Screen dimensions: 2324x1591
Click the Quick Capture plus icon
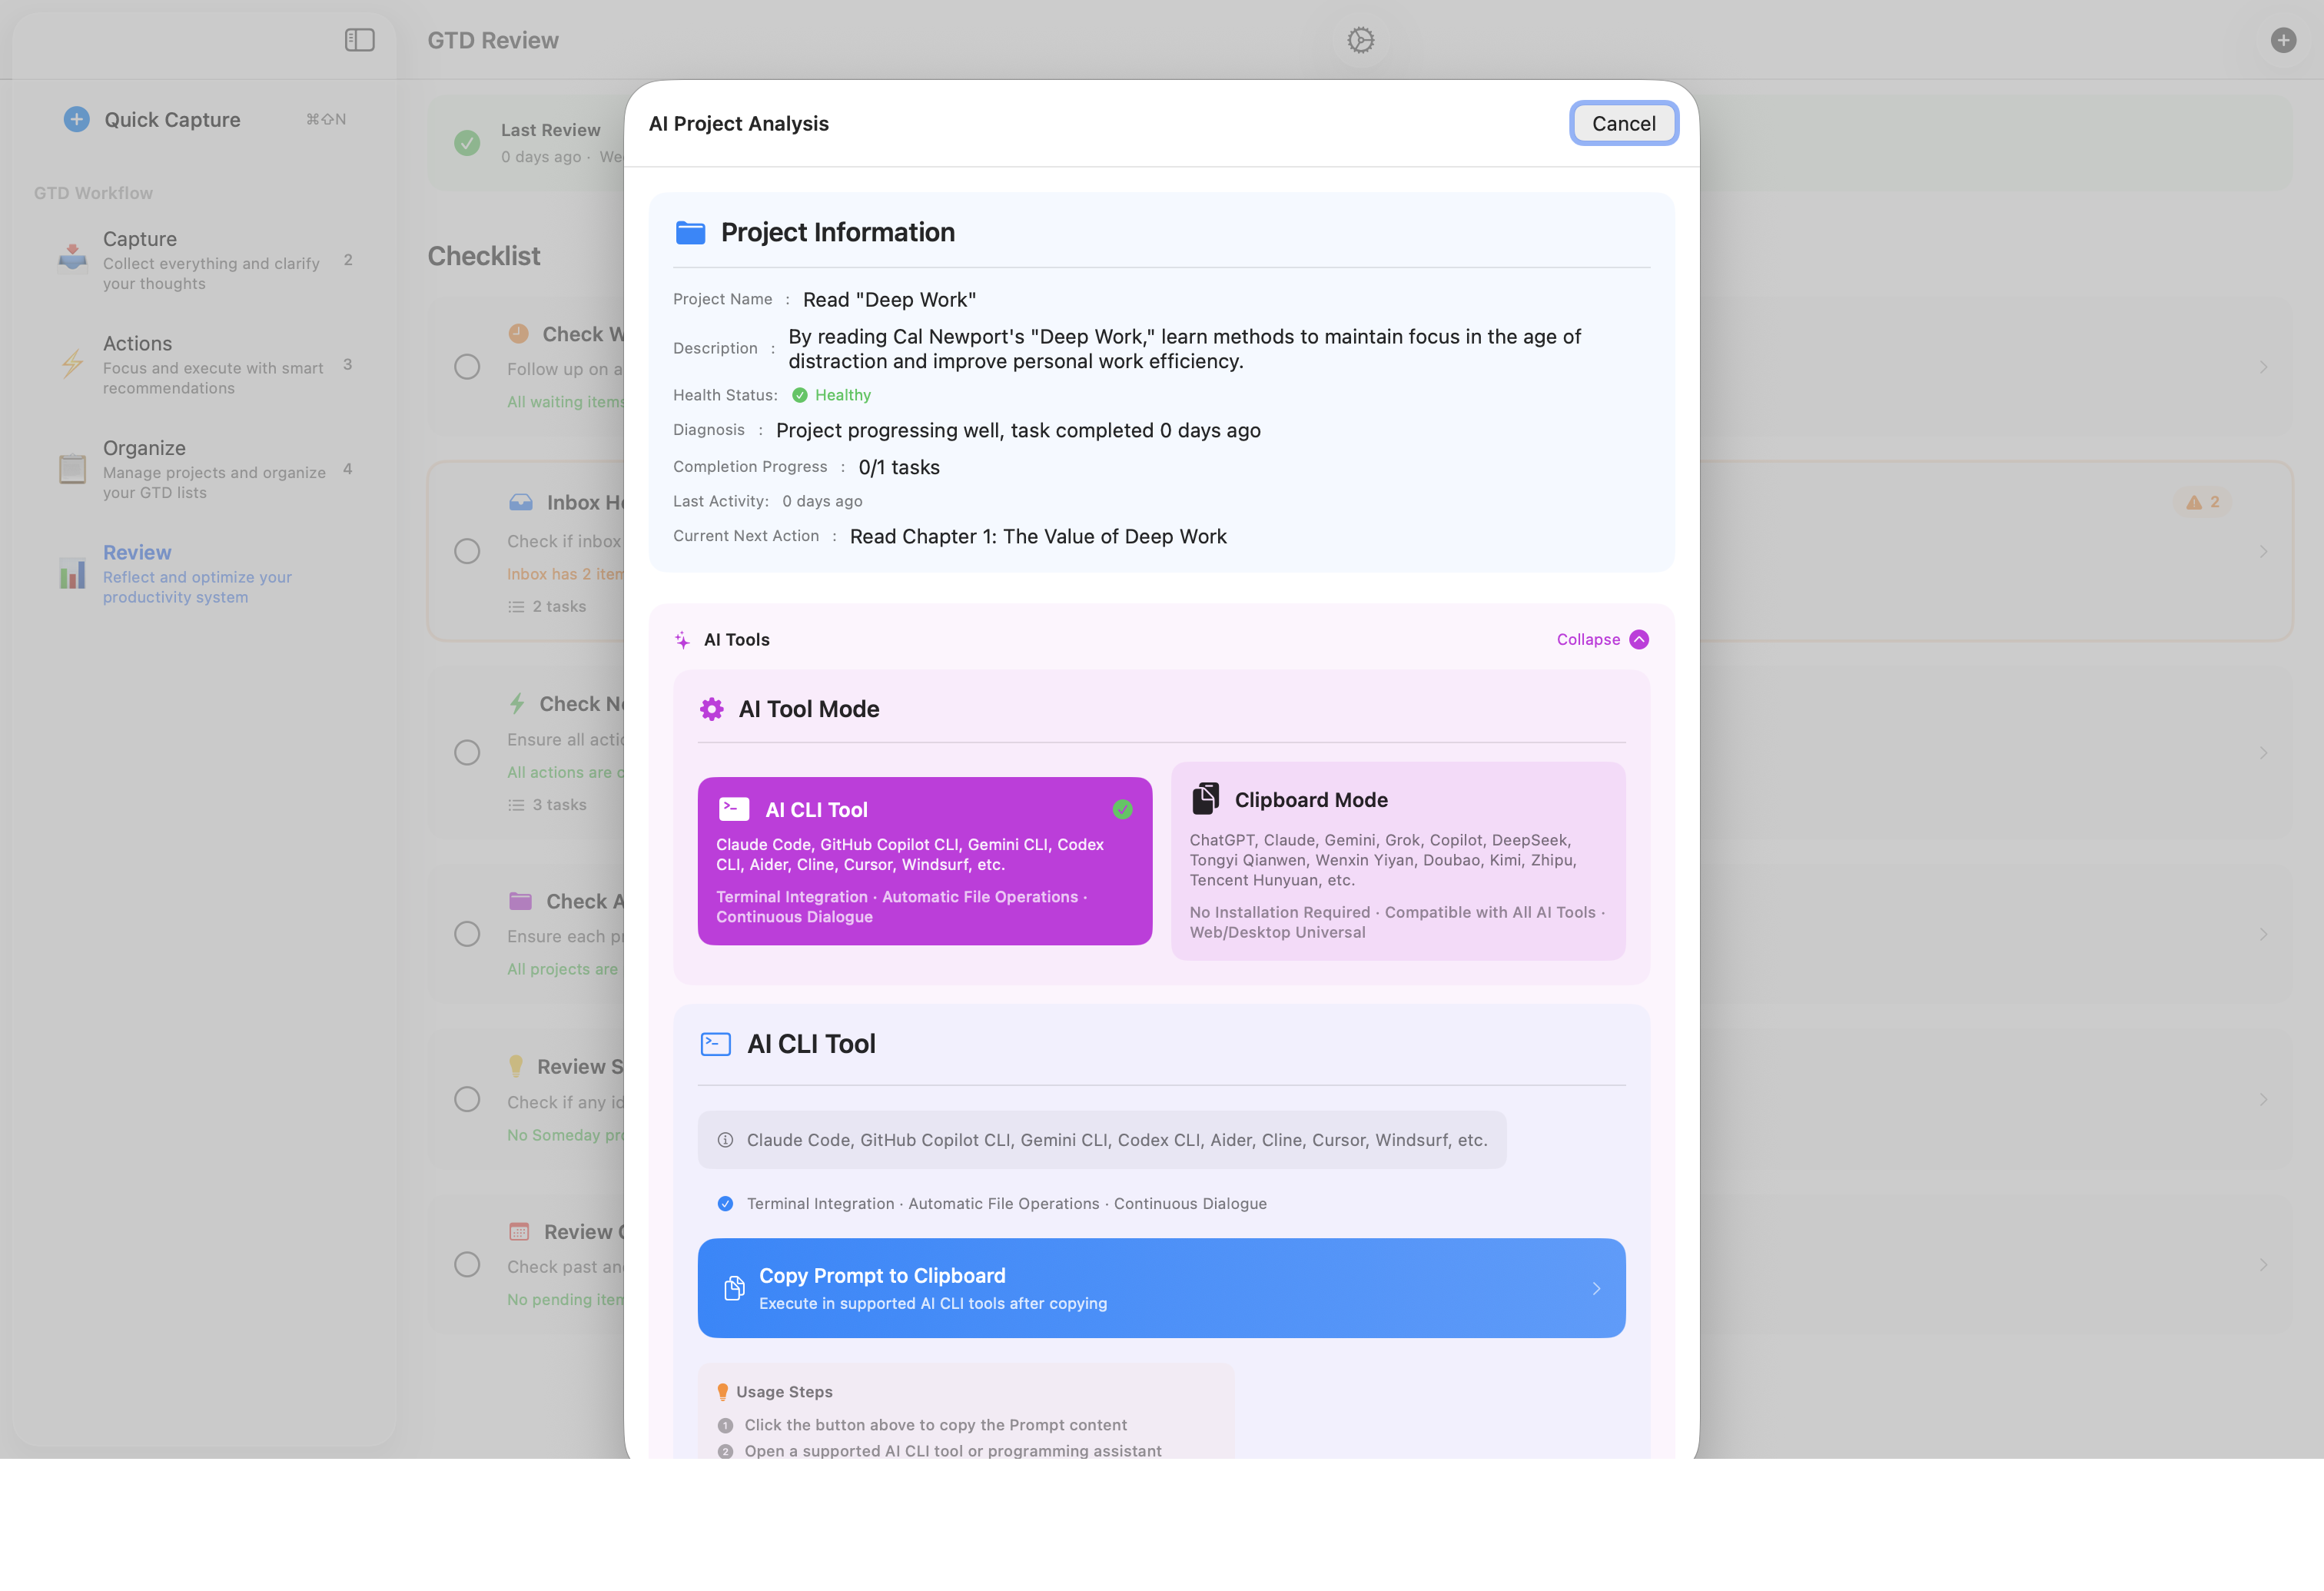coord(75,118)
